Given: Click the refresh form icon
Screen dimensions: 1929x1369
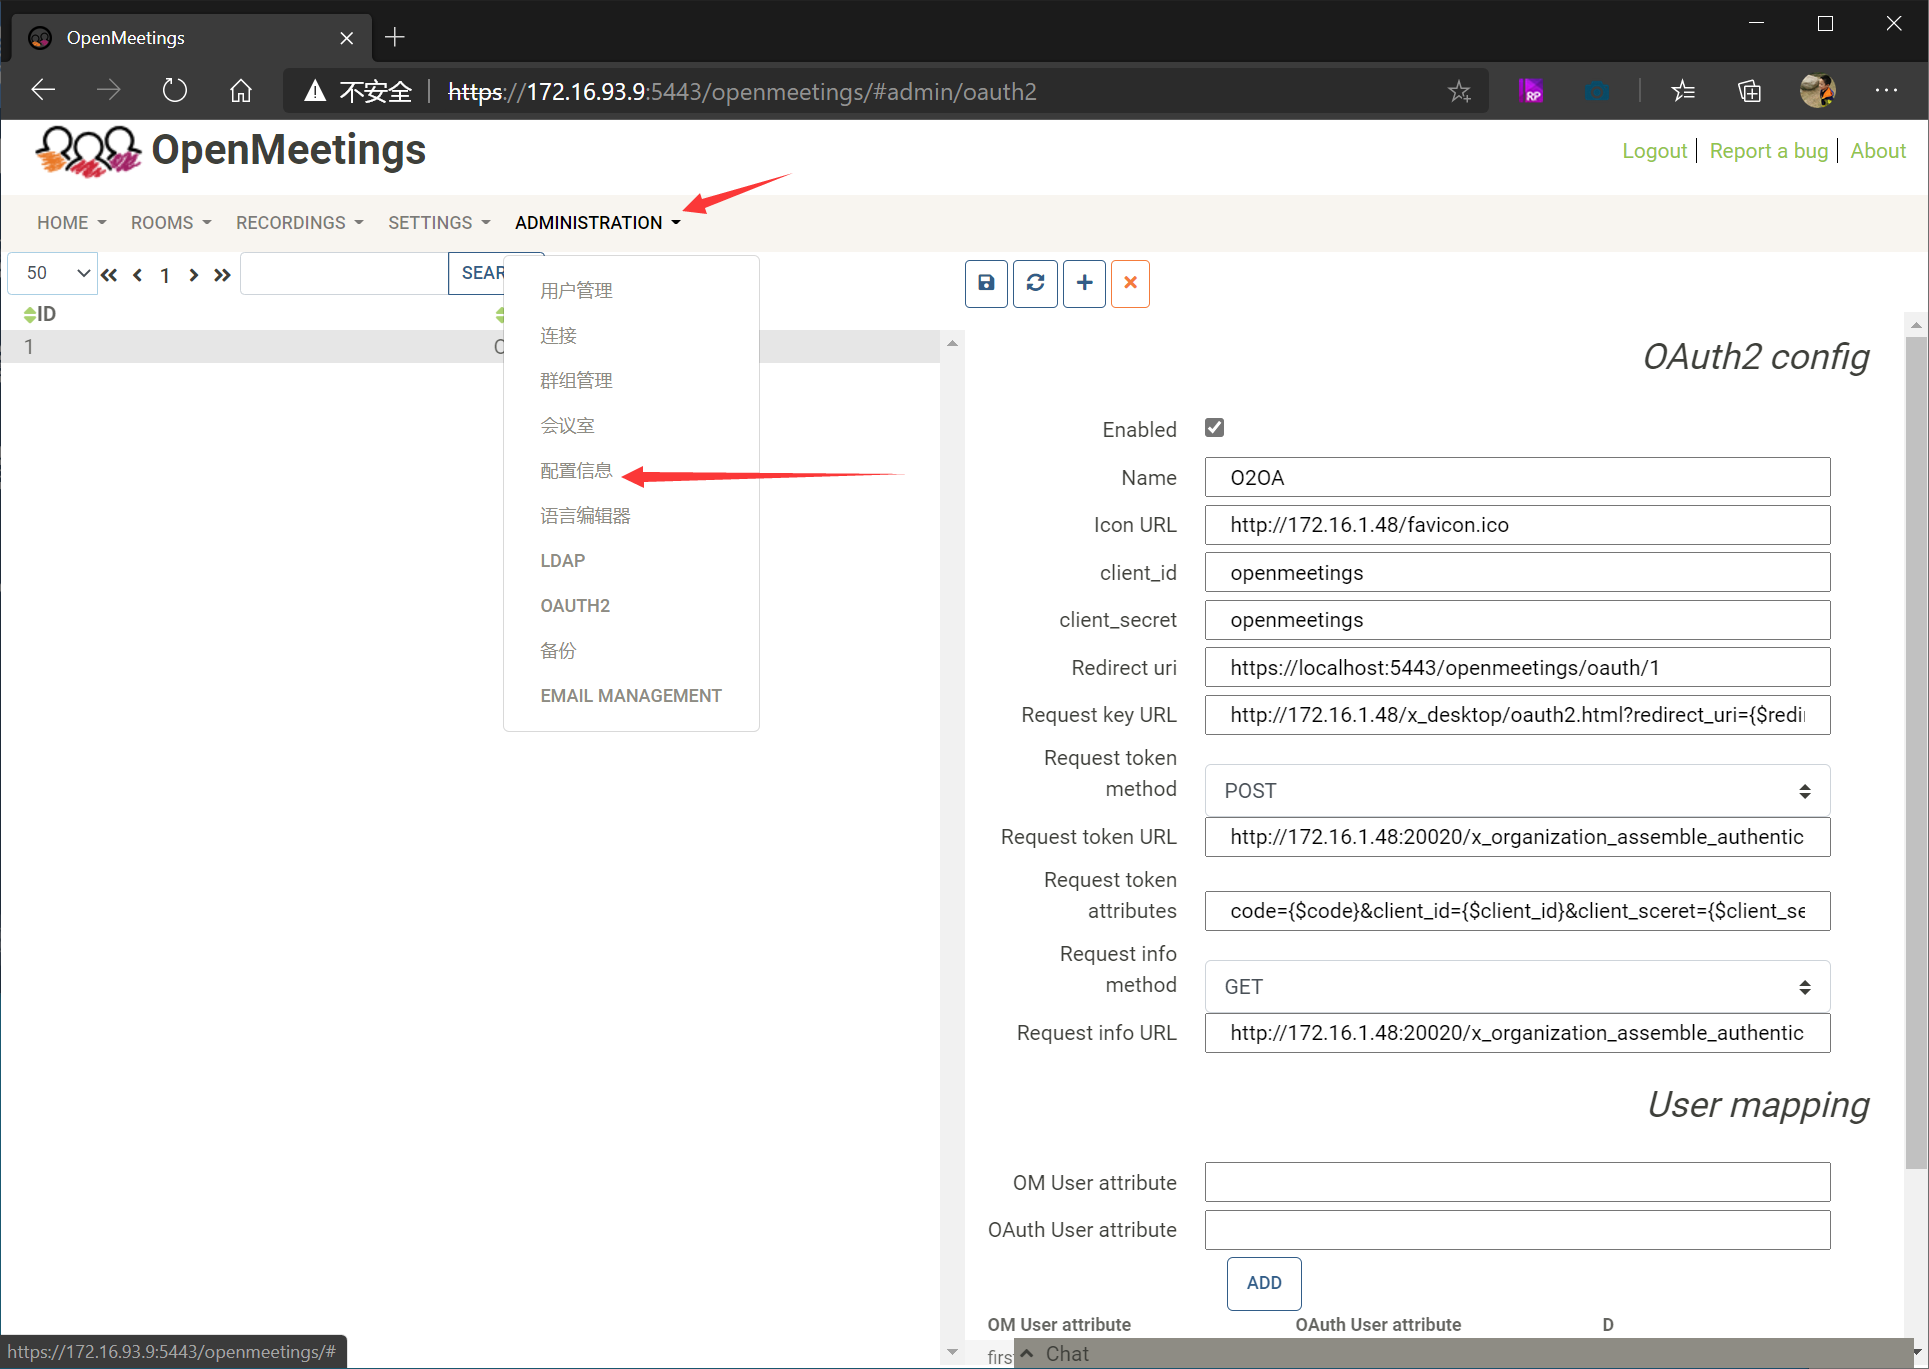Looking at the screenshot, I should pyautogui.click(x=1035, y=283).
